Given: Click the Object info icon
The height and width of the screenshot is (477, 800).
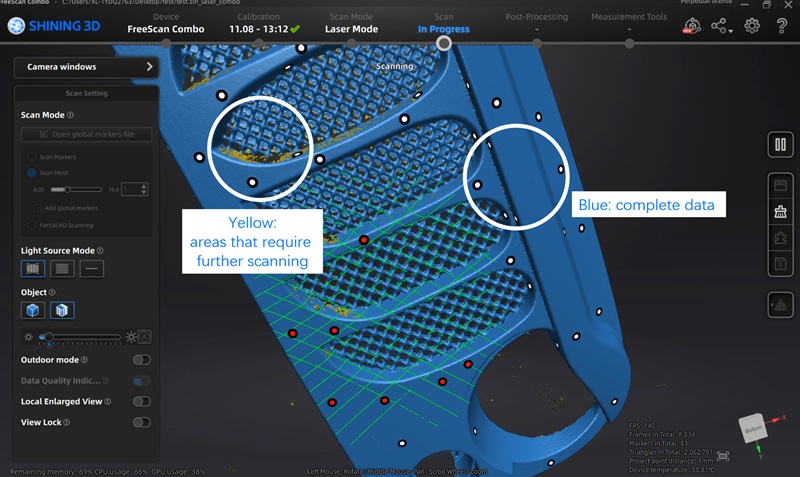Looking at the screenshot, I should pyautogui.click(x=52, y=292).
